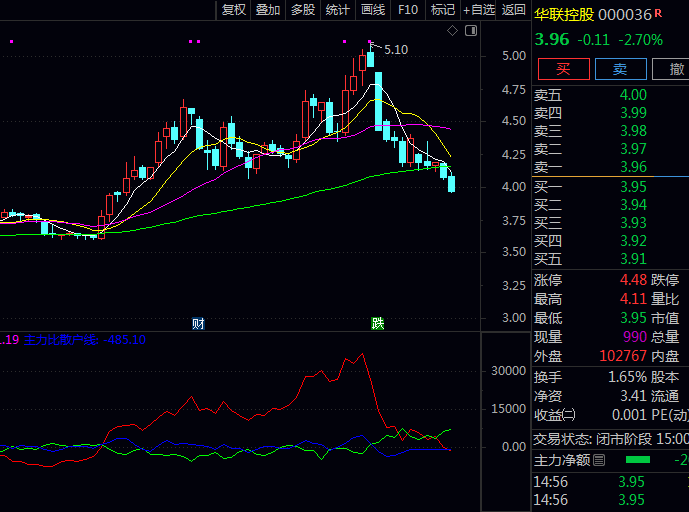
Task: Click the -2.70% change percentage
Action: point(641,40)
